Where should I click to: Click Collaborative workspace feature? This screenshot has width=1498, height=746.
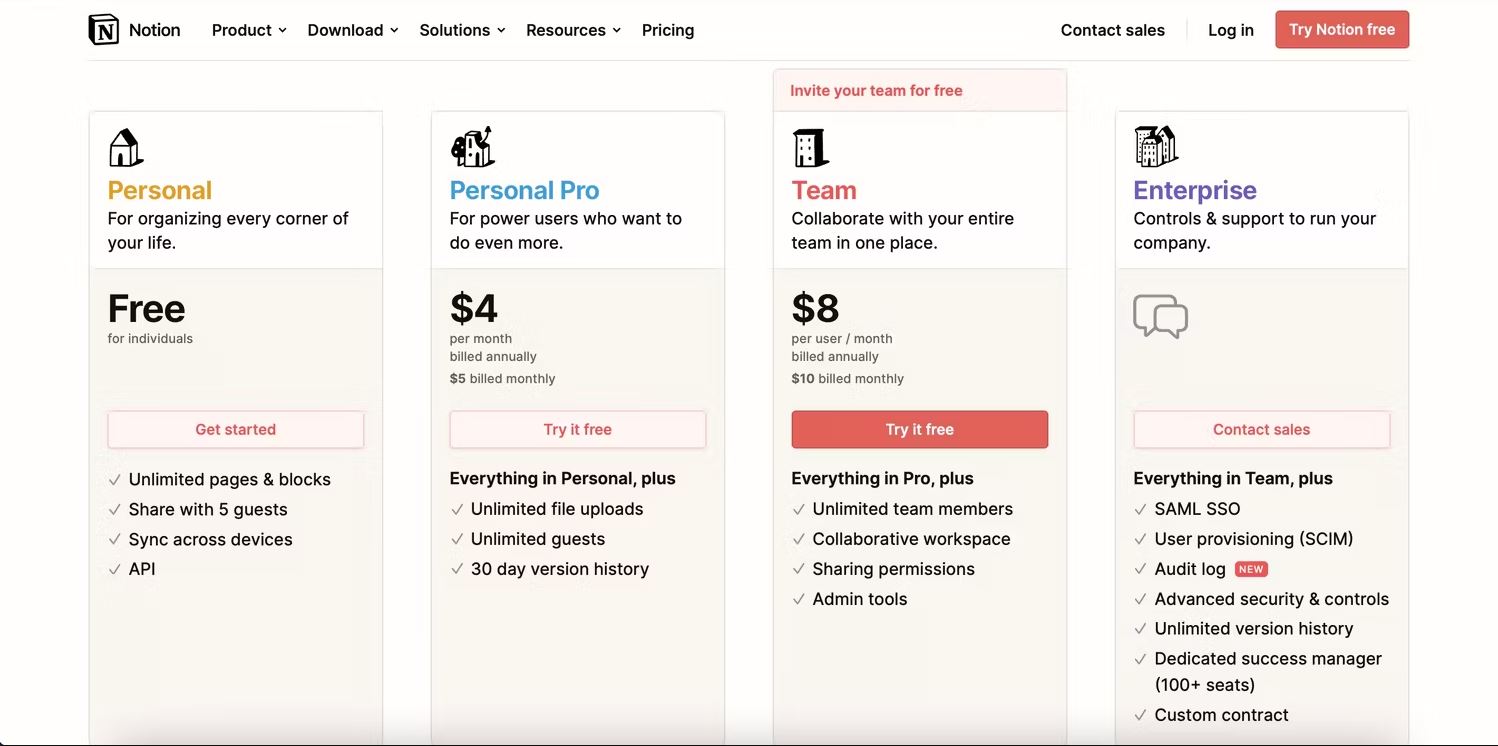click(x=912, y=540)
